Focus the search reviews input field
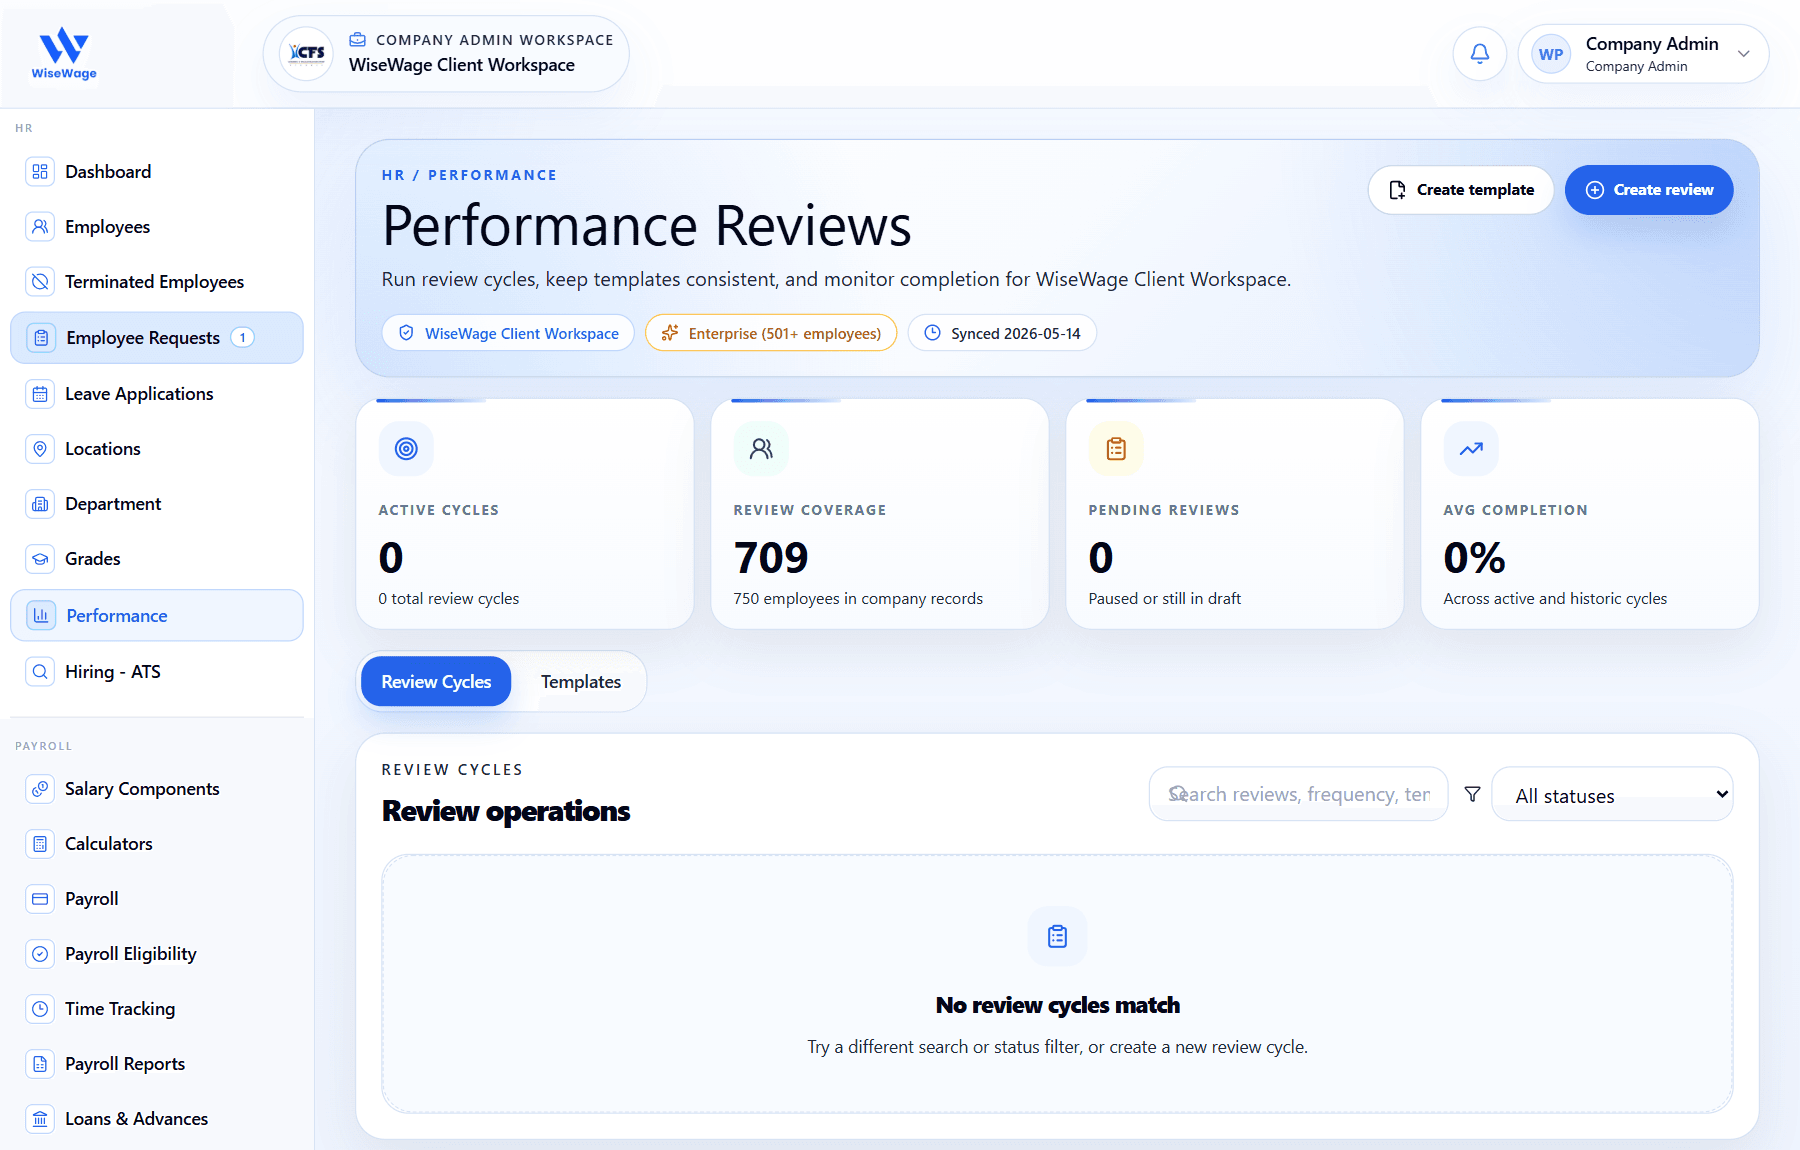 [x=1298, y=794]
